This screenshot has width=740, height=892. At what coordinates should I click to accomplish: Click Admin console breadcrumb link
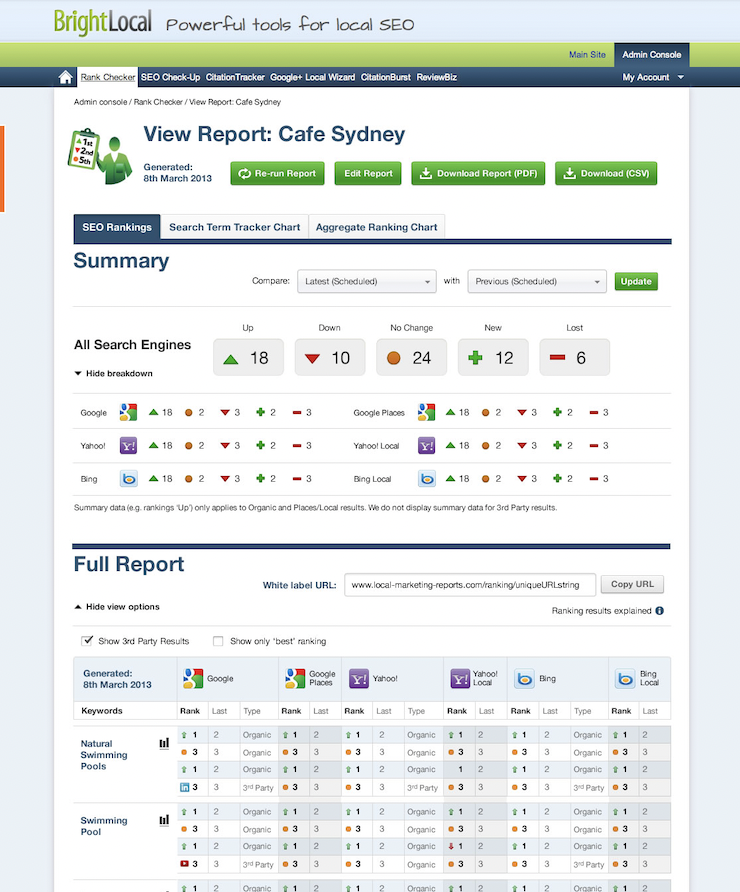(101, 102)
